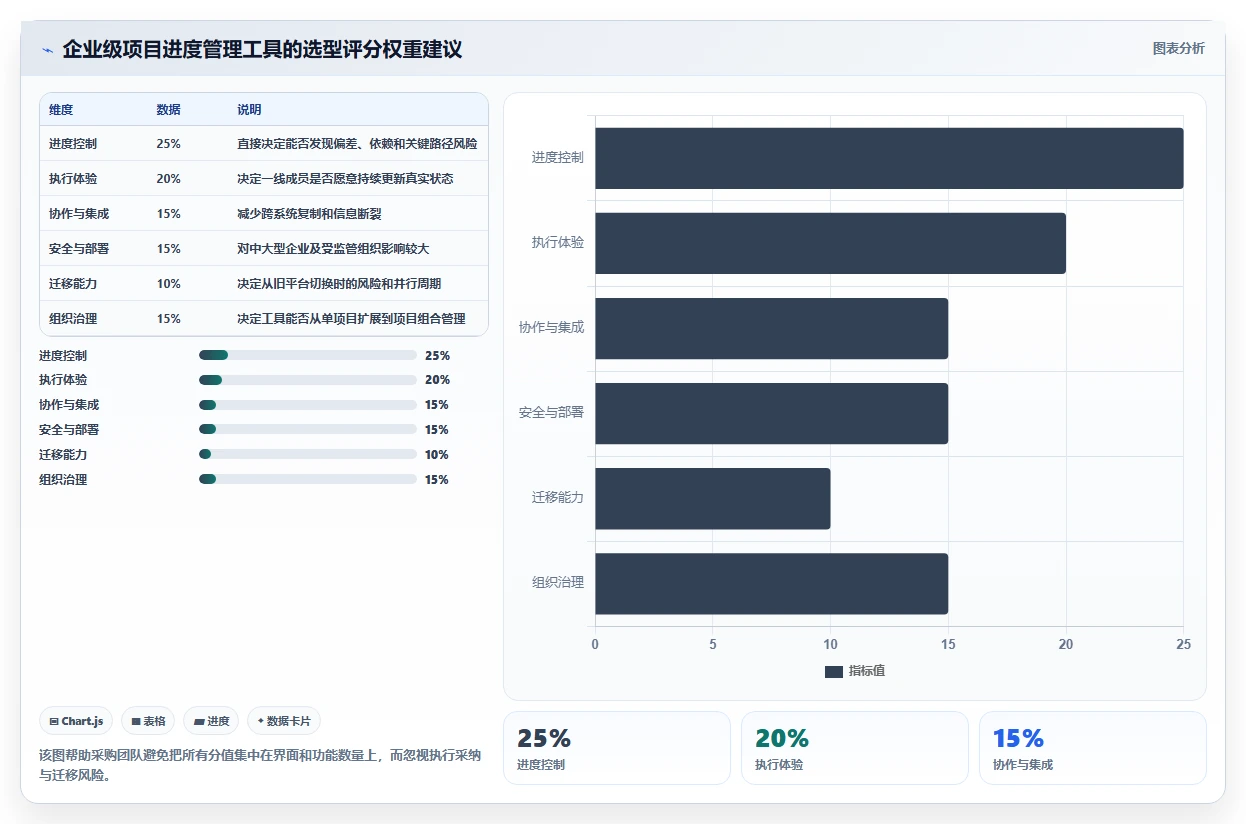Select the 数据卡片 tag chip
Viewport: 1246px width, 824px height.
283,721
